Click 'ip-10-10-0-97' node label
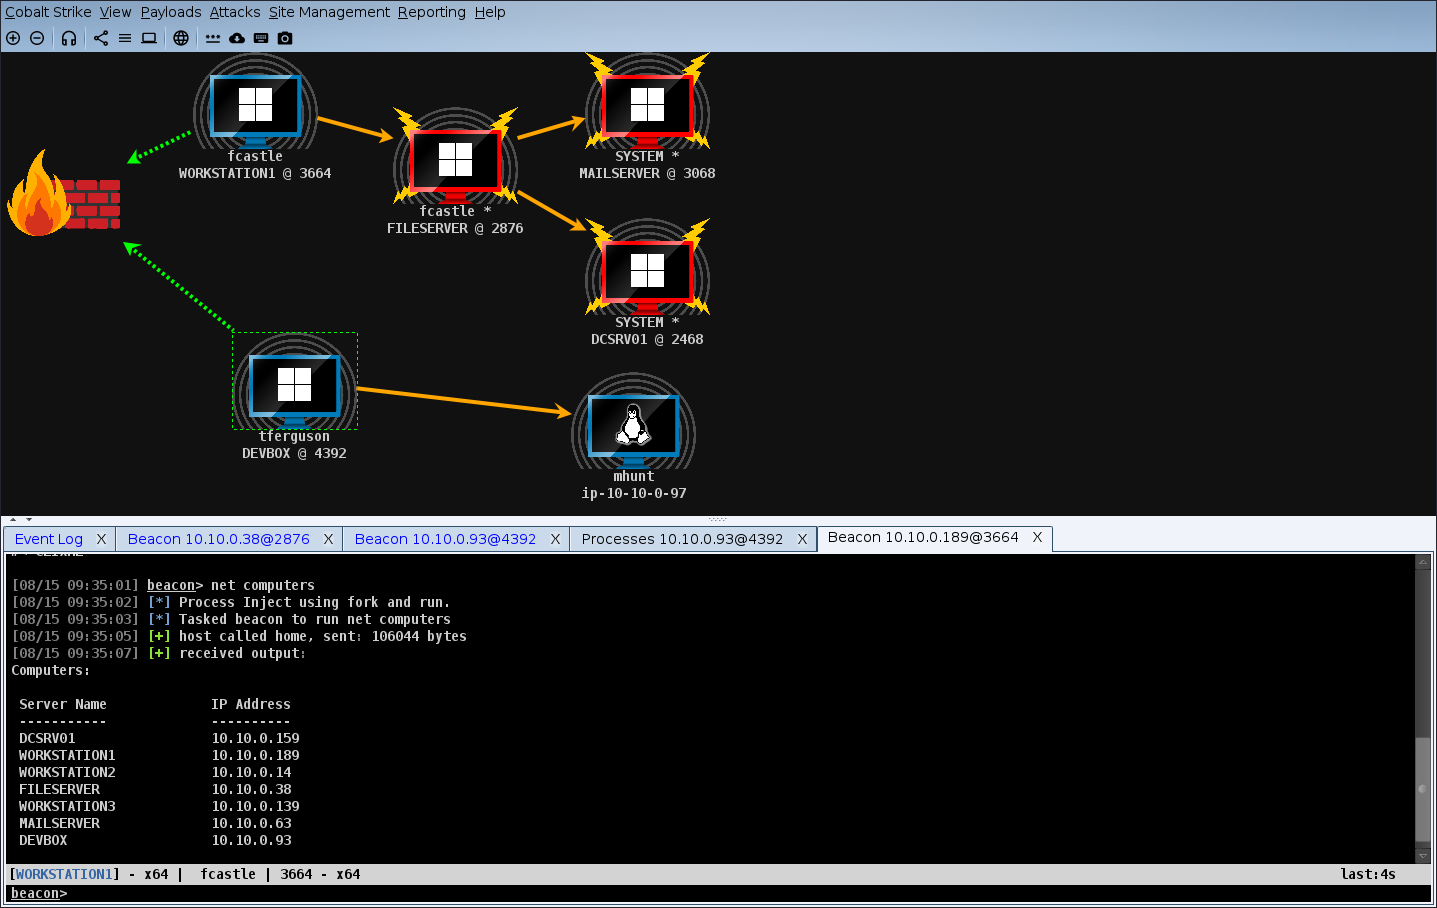Viewport: 1437px width, 908px height. [634, 493]
